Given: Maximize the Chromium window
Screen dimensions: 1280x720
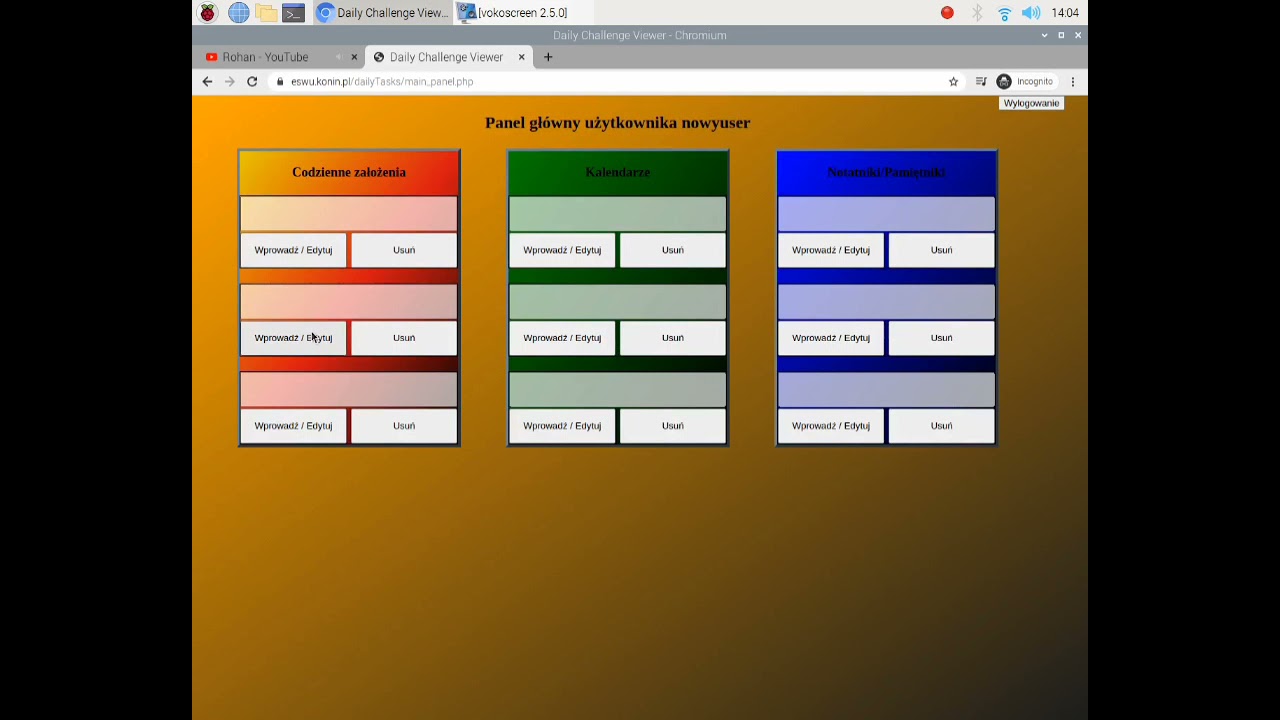Looking at the screenshot, I should pos(1061,35).
